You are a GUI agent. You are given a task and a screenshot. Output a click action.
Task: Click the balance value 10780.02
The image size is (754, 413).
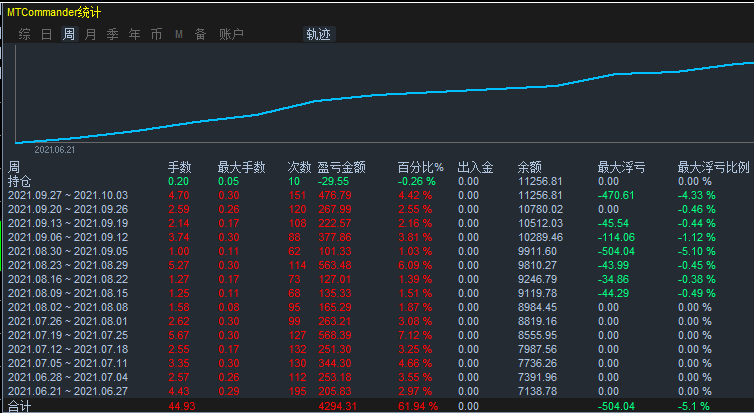coord(540,209)
